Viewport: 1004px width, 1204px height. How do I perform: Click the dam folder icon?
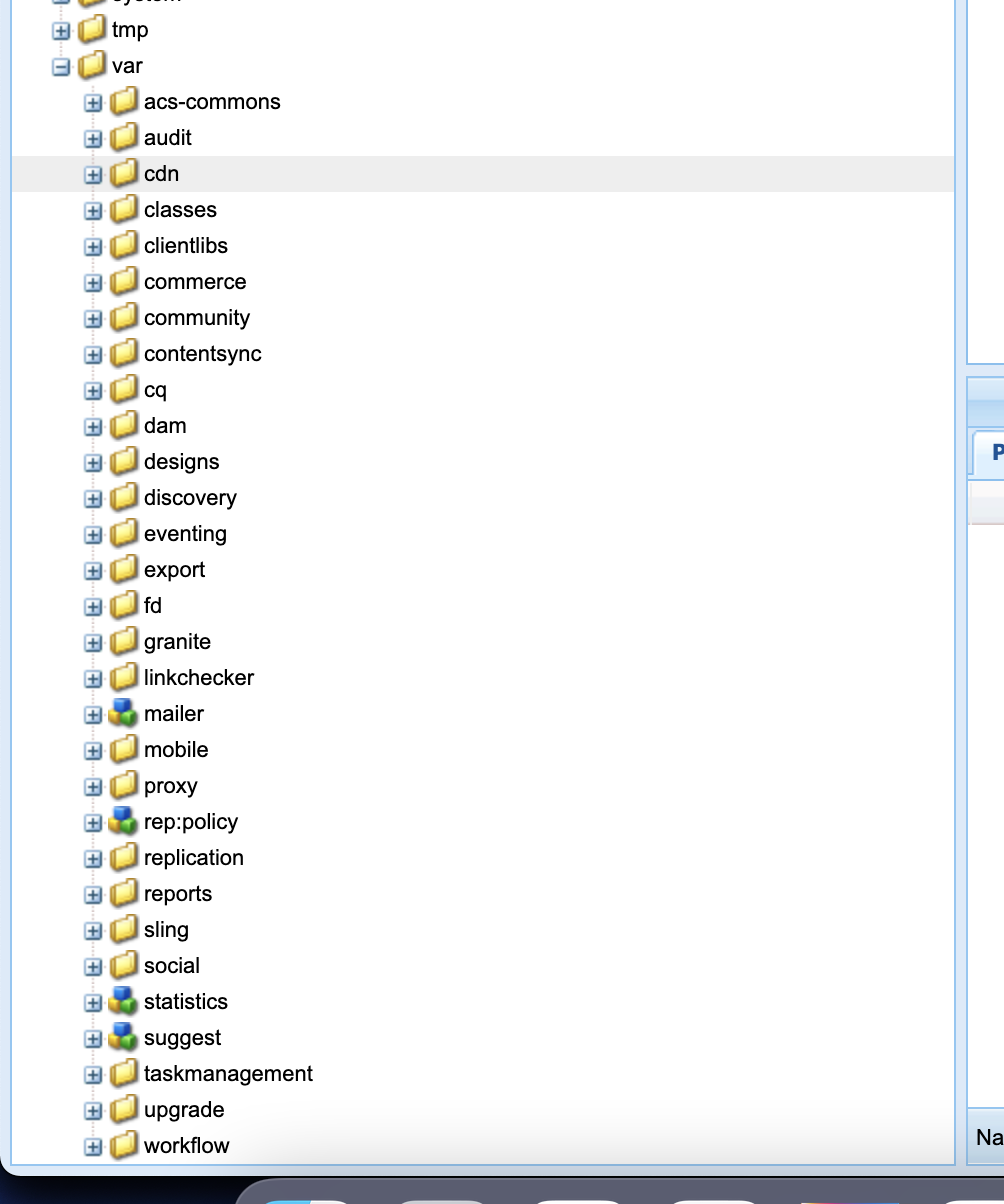click(123, 426)
